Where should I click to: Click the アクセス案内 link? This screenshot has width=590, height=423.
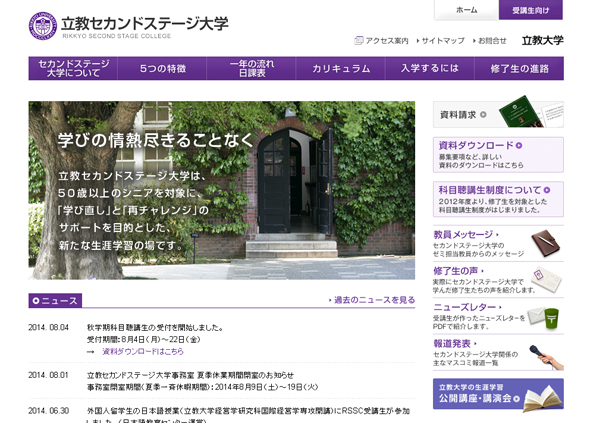pos(387,41)
